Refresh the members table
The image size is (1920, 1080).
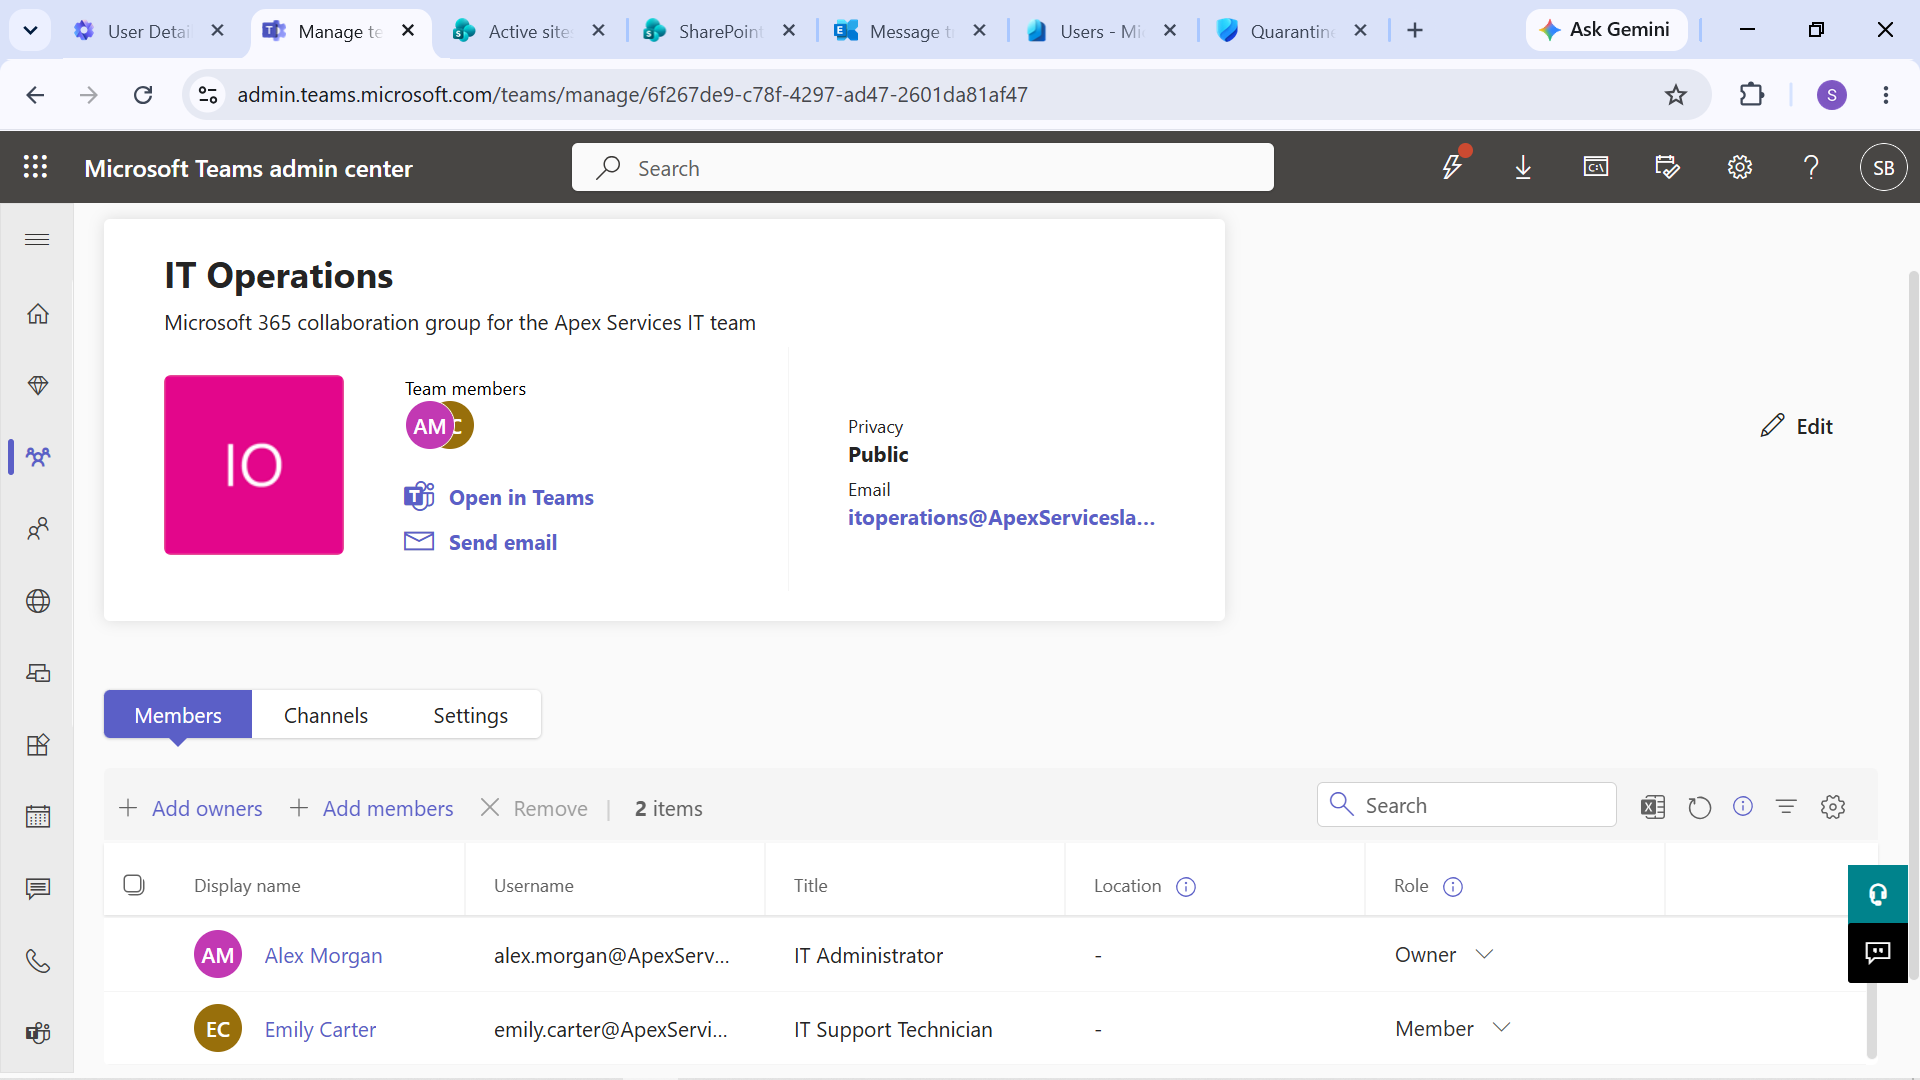tap(1700, 807)
